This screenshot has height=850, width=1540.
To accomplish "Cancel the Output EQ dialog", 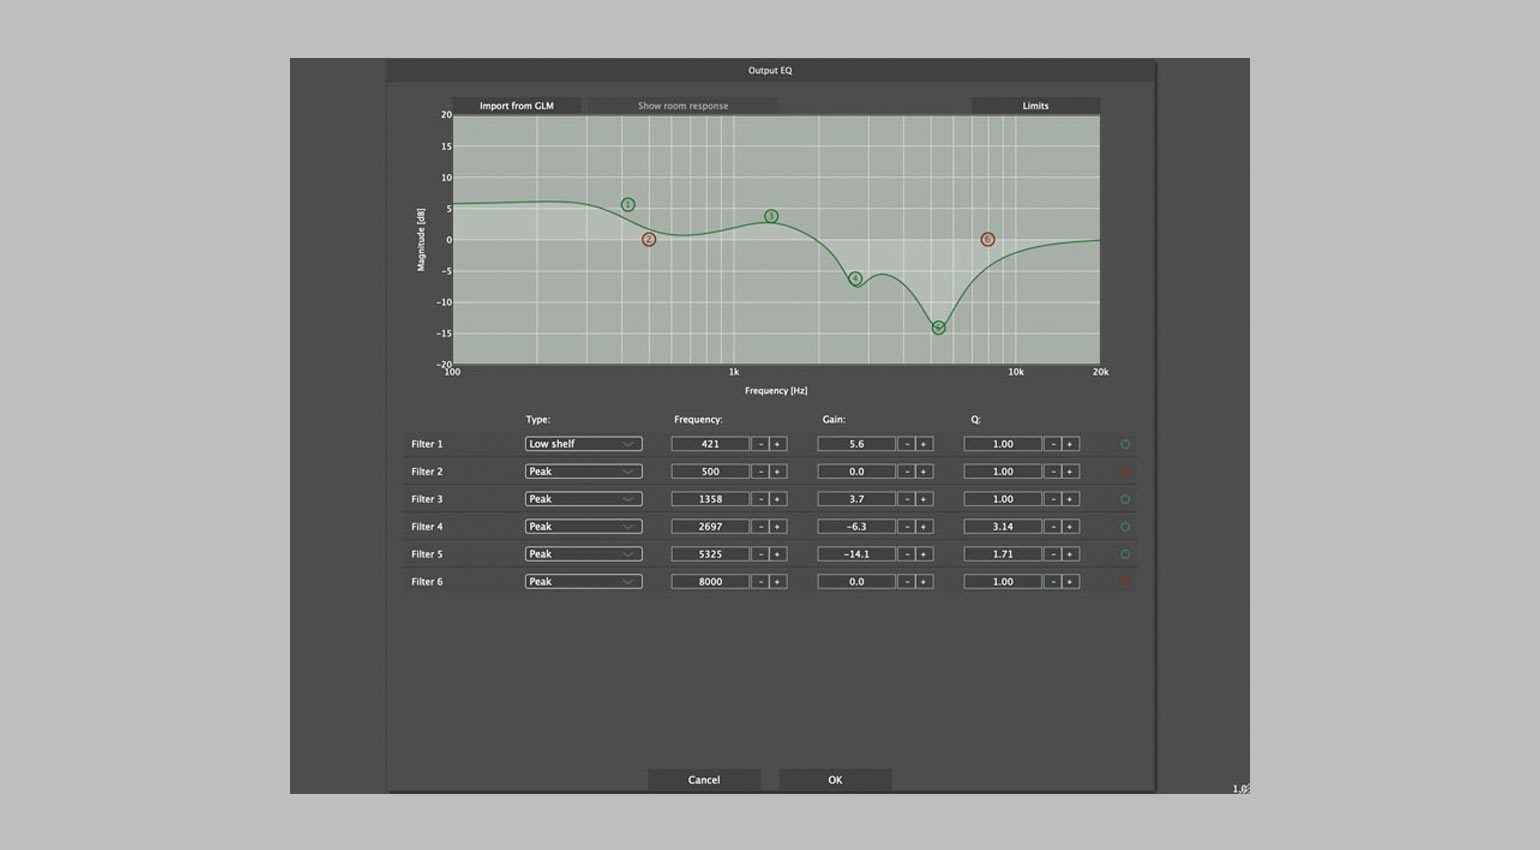I will pos(704,780).
